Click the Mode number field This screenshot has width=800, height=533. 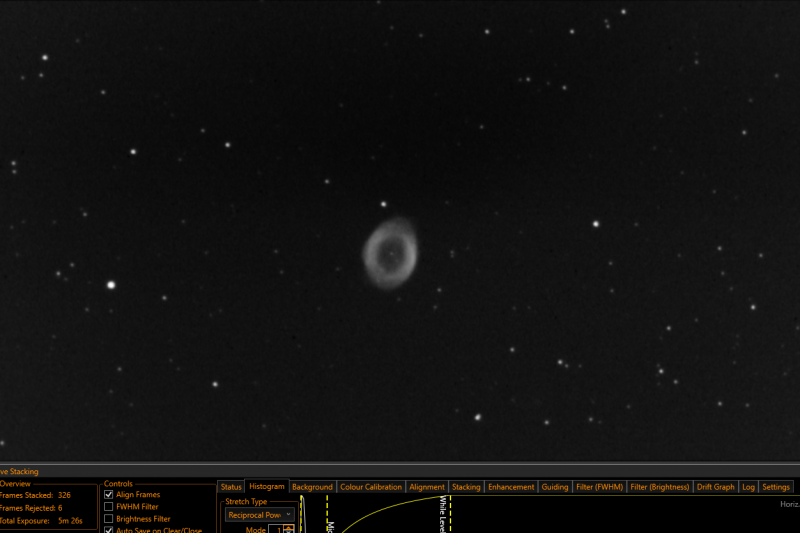(276, 529)
